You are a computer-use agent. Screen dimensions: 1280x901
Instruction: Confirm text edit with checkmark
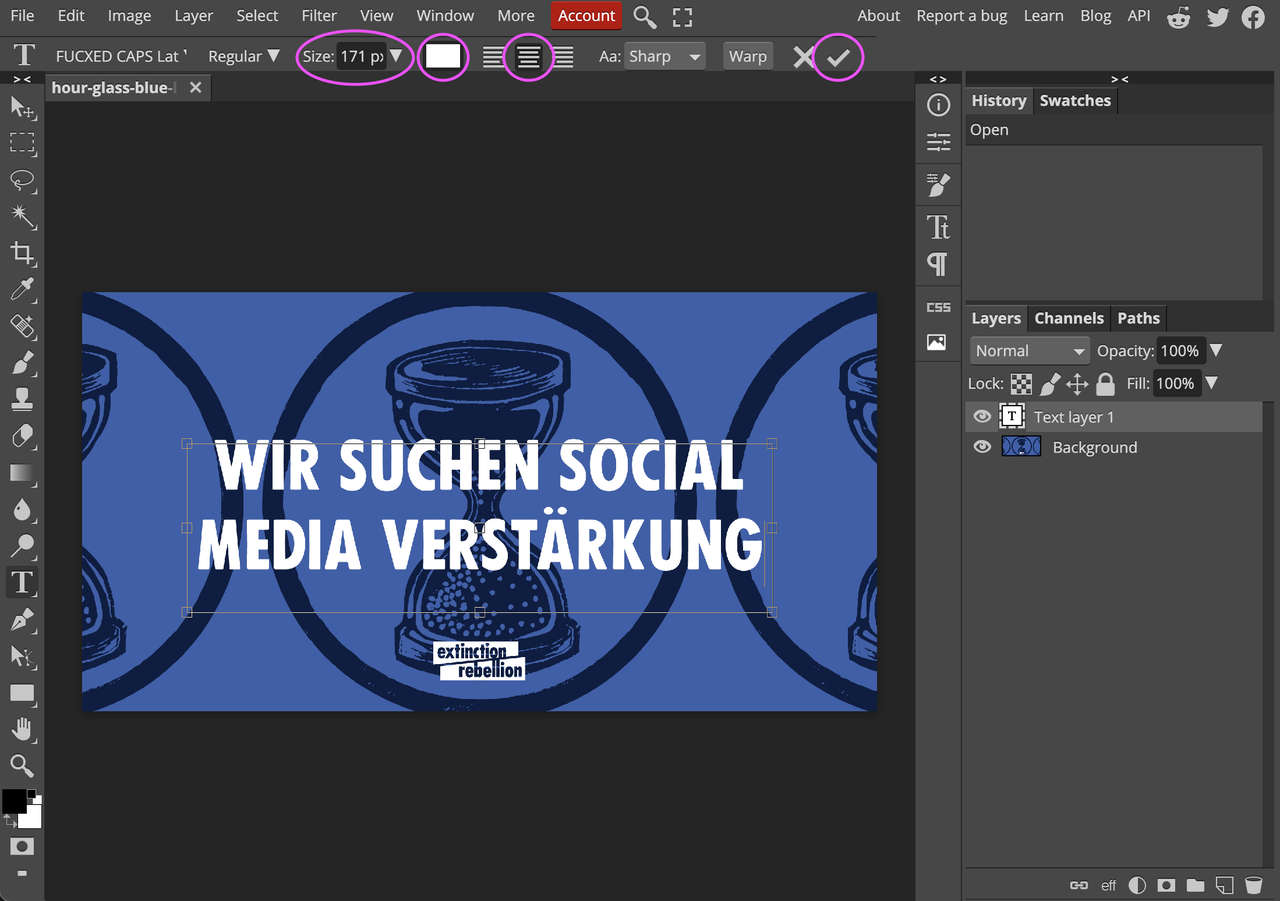pyautogui.click(x=838, y=57)
